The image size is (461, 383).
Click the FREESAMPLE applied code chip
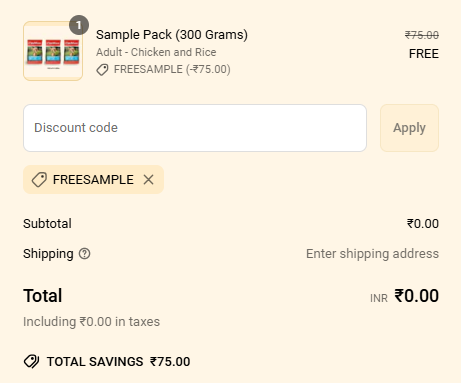point(93,180)
